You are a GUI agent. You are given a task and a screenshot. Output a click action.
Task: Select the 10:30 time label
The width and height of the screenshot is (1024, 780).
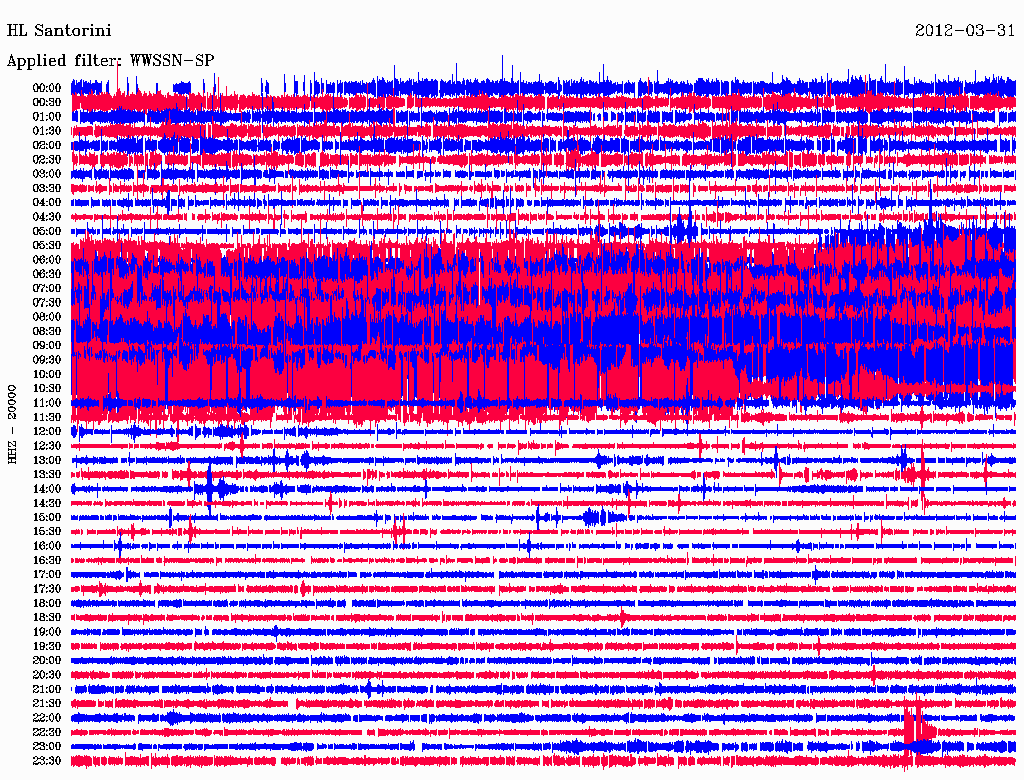pyautogui.click(x=47, y=389)
